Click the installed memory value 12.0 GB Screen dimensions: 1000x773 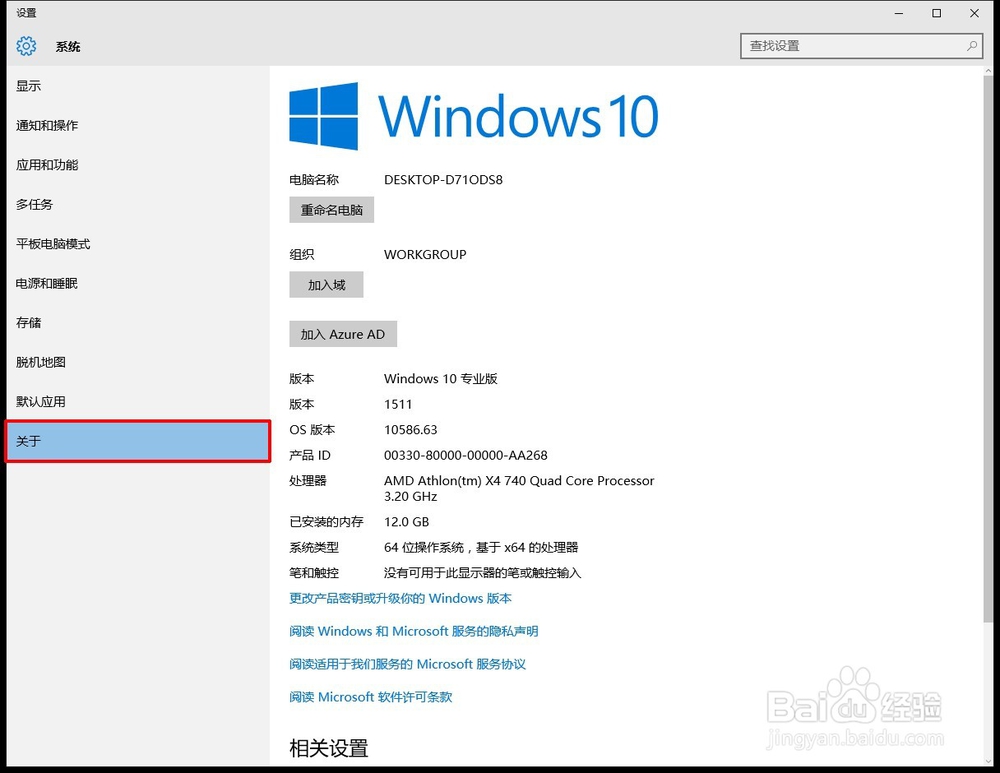(x=406, y=522)
